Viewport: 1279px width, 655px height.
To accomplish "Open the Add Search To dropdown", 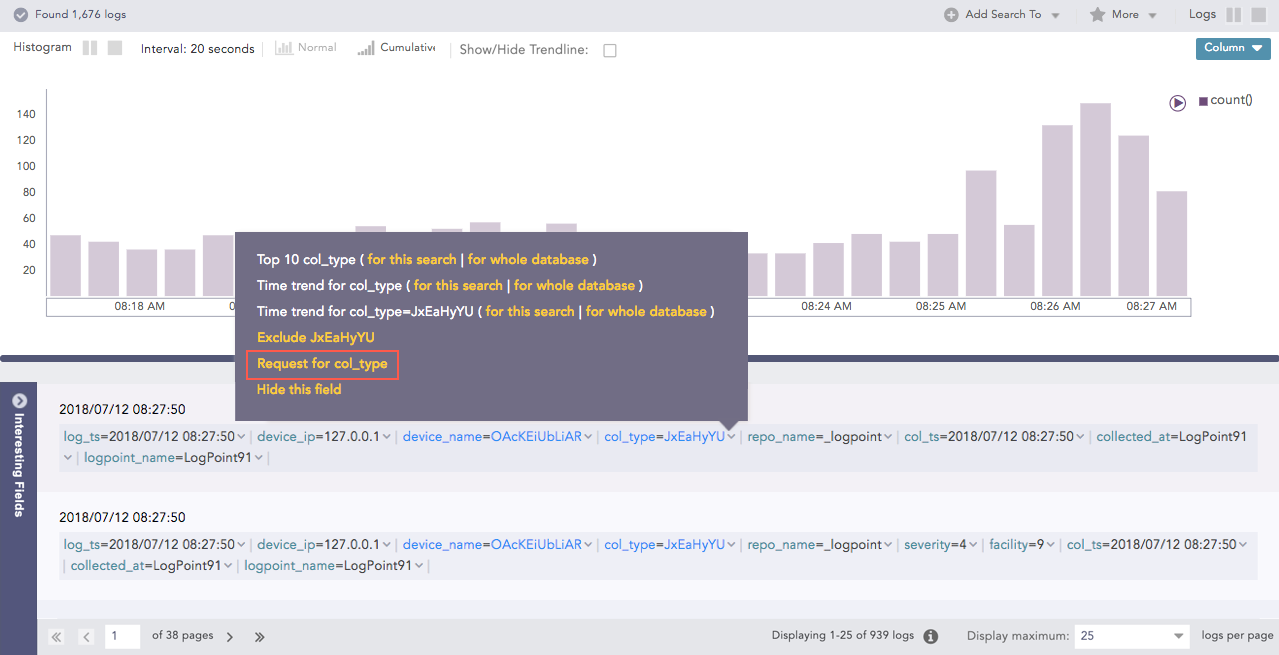I will (1002, 15).
